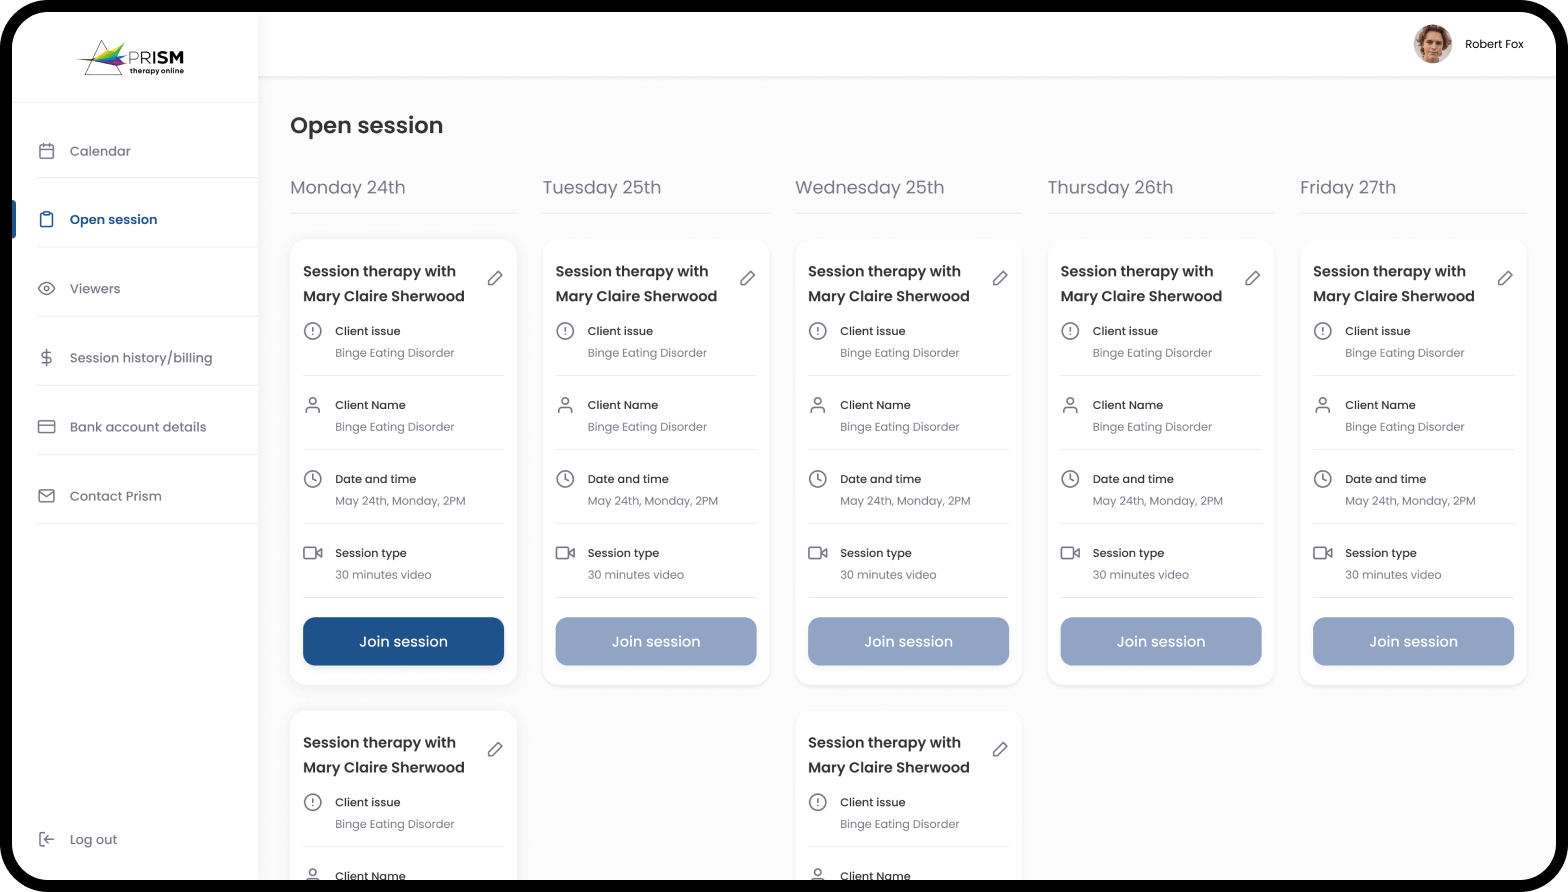Click Join session on Friday 27th card
The image size is (1568, 892).
tap(1413, 641)
